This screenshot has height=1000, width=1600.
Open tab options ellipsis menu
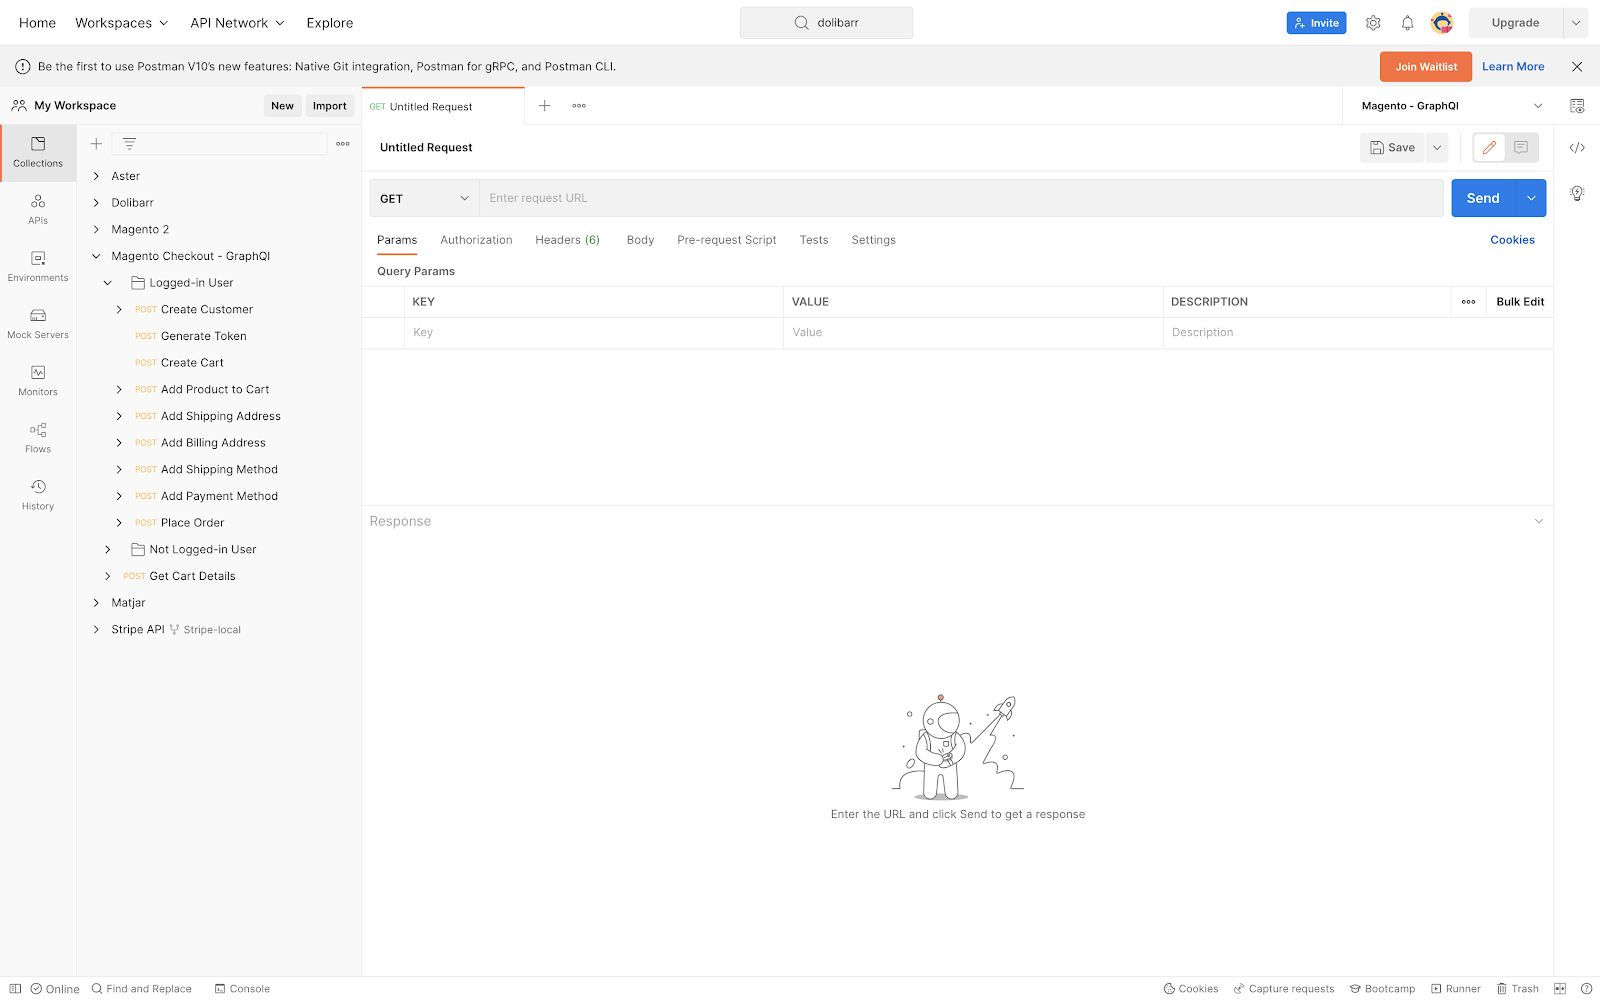pyautogui.click(x=579, y=105)
